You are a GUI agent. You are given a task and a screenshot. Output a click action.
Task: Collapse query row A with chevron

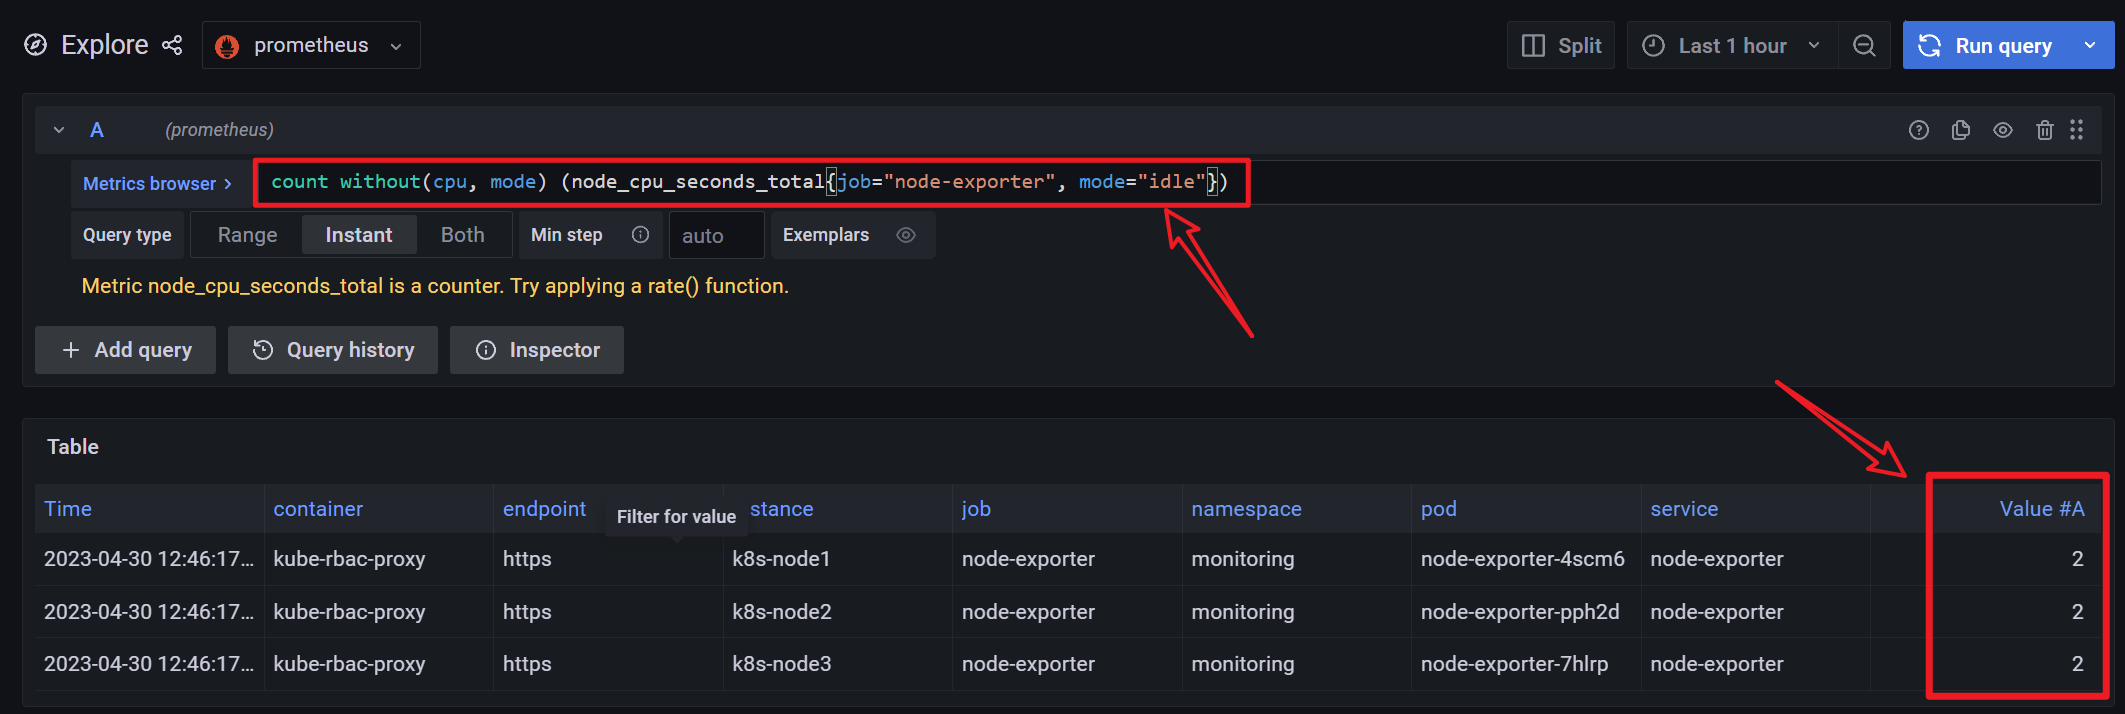[59, 130]
